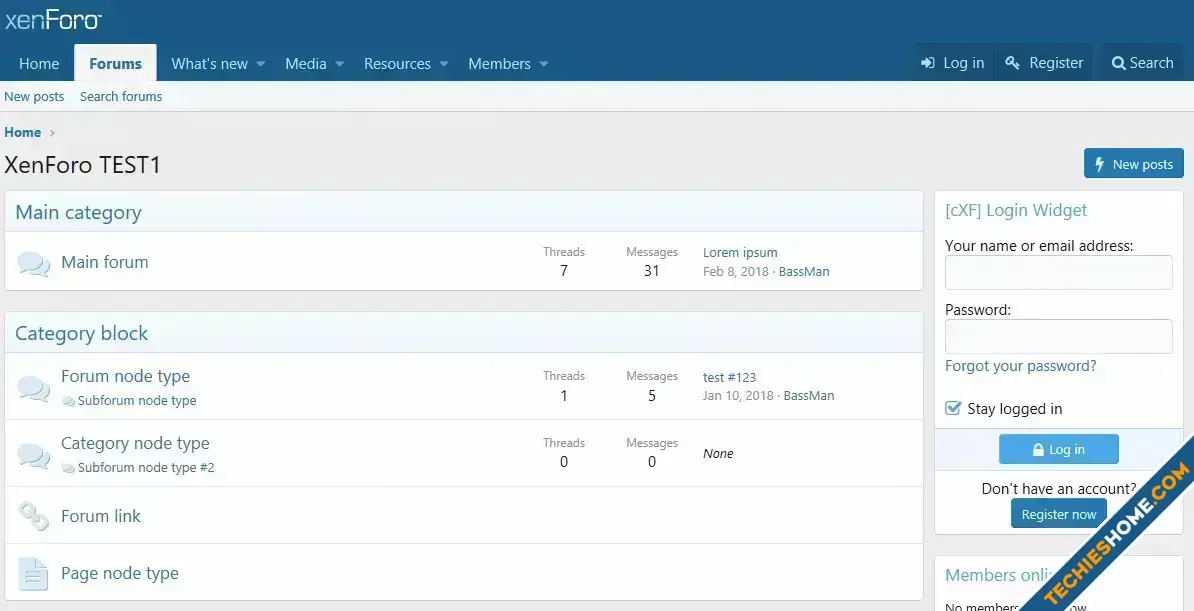1194x611 pixels.
Task: Click the Category node type speech bubble icon
Action: pyautogui.click(x=34, y=456)
